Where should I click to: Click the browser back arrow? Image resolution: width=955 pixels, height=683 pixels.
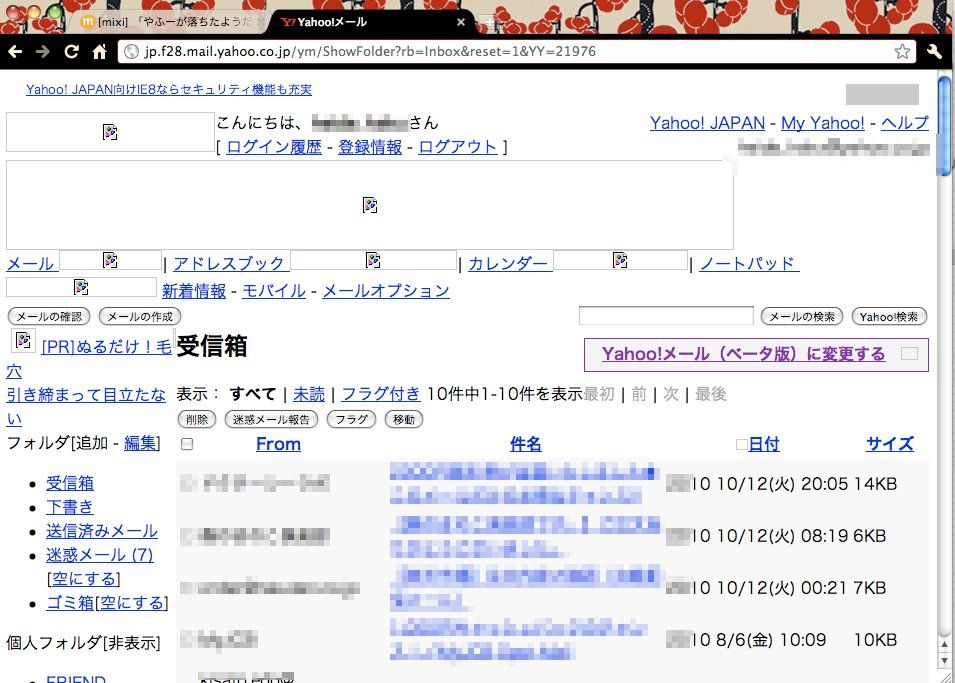(15, 52)
